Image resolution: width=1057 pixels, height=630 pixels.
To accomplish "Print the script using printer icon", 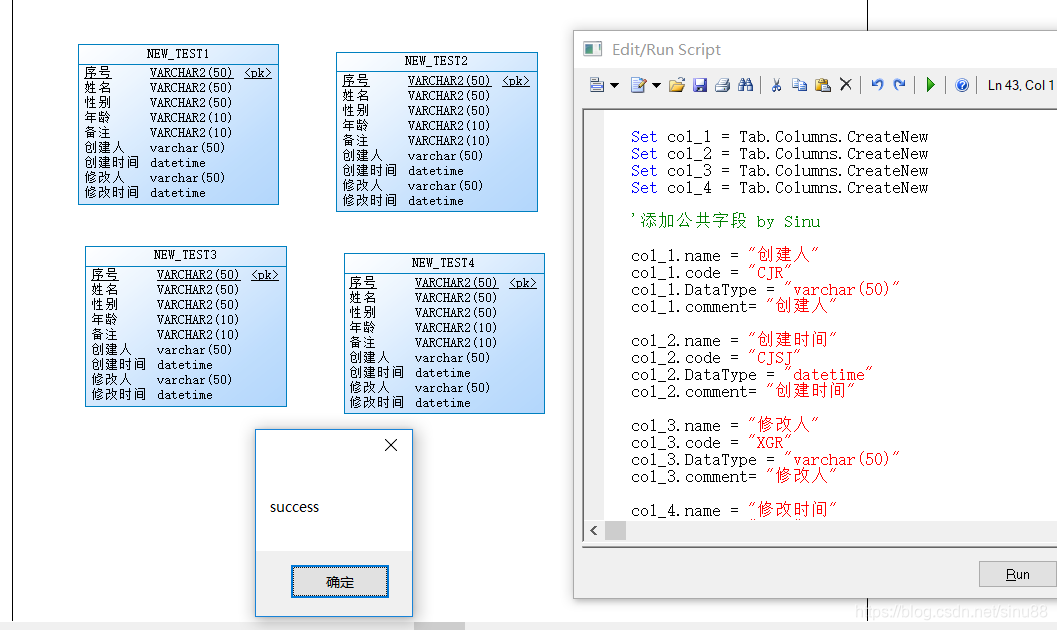I will (723, 85).
